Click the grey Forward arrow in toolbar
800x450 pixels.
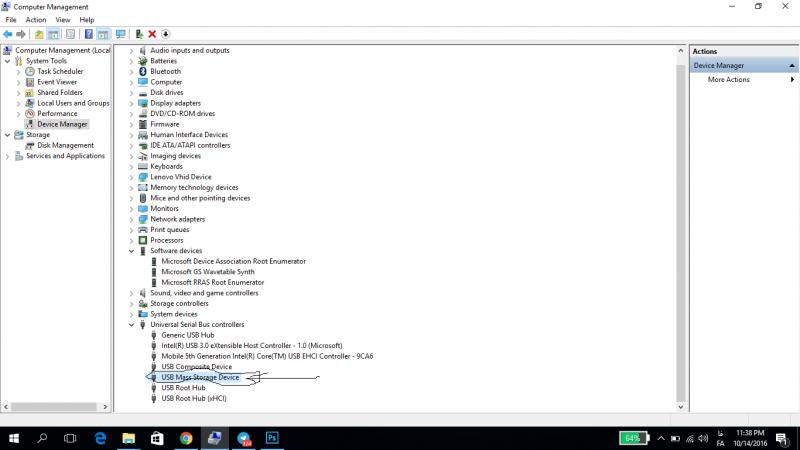click(21, 34)
